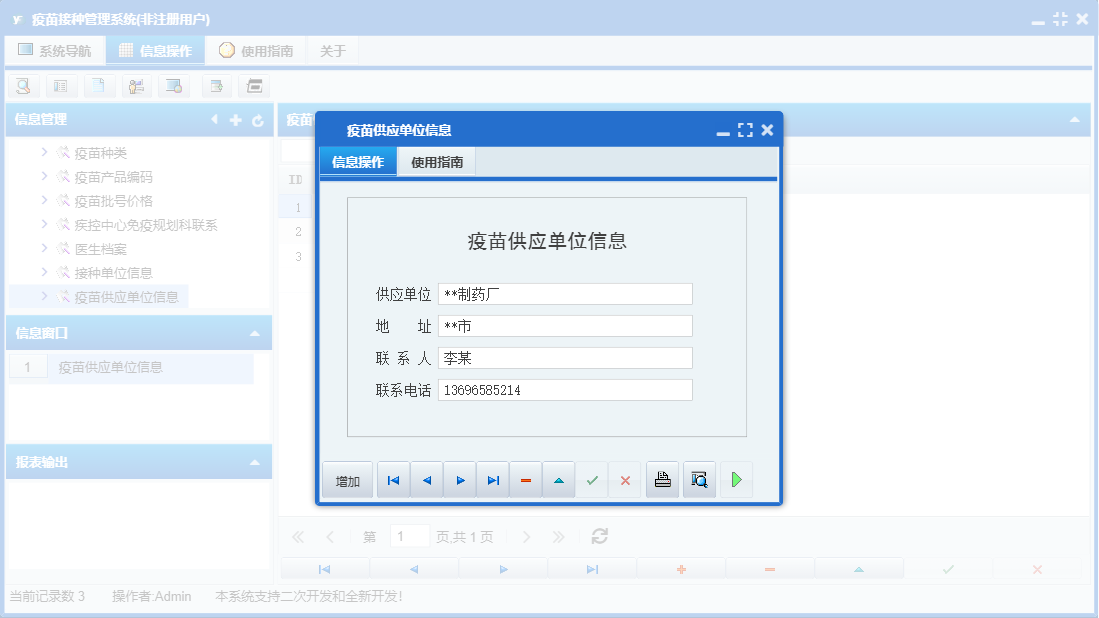The height and width of the screenshot is (618, 1099).
Task: Refresh the 信息管理 panel
Action: click(x=259, y=119)
